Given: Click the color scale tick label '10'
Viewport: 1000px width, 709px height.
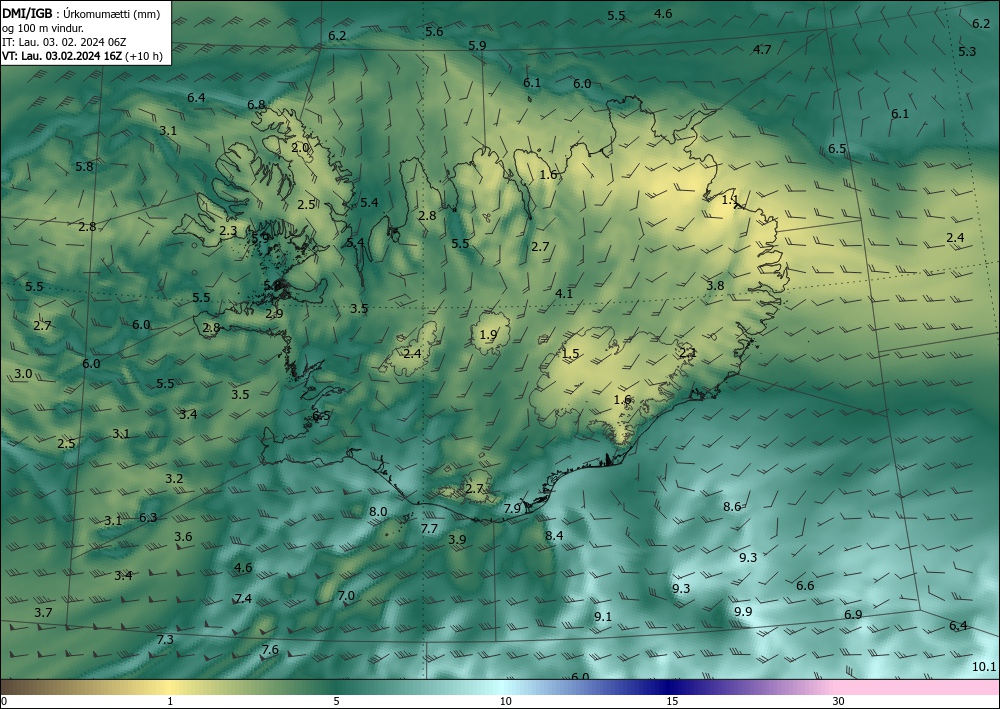Looking at the screenshot, I should point(506,701).
